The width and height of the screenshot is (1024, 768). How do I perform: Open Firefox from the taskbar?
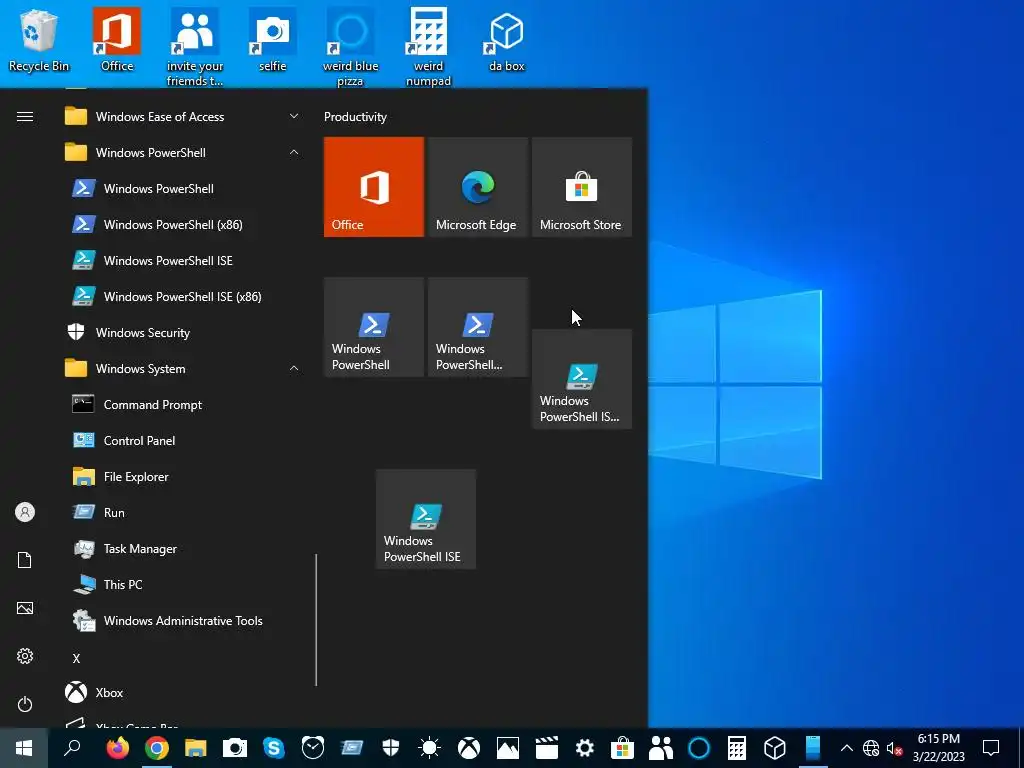point(118,748)
